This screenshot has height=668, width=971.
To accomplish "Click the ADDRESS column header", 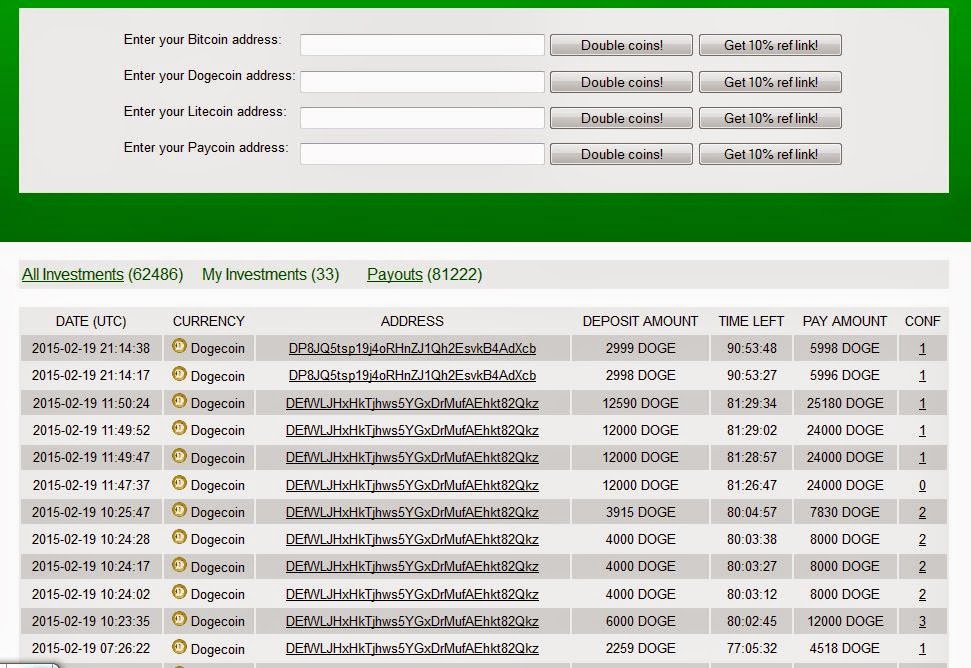I will [x=412, y=321].
